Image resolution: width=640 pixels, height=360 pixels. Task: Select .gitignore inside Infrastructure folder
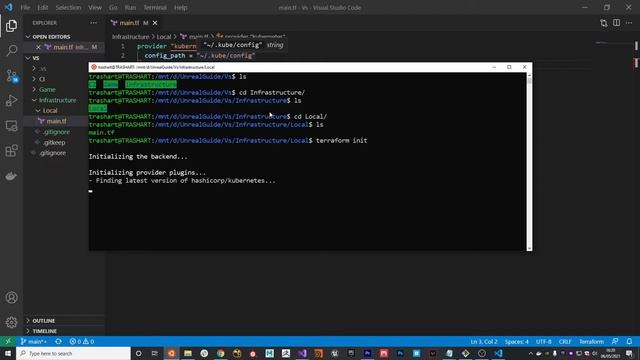[56, 132]
